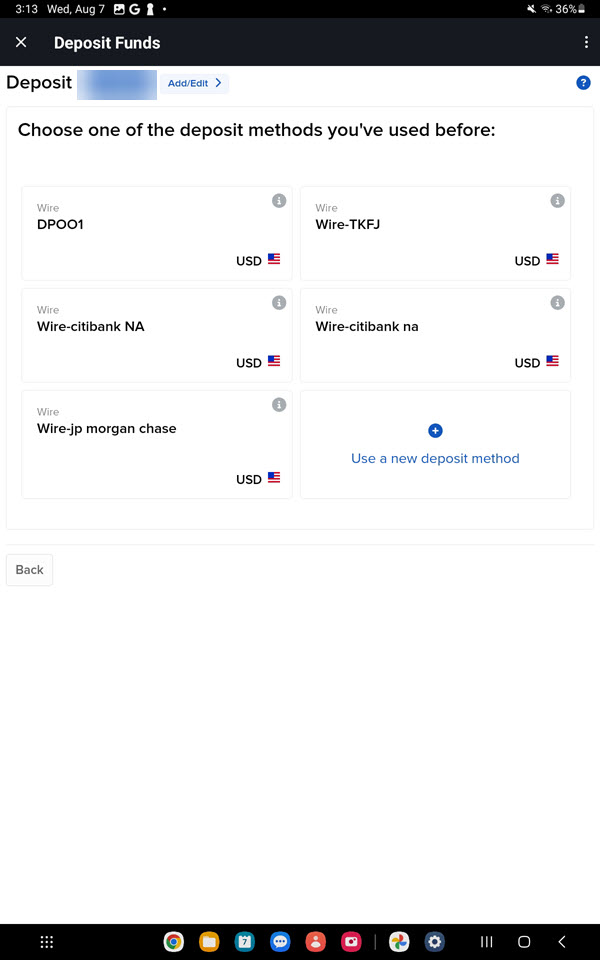Go back with the Back button
600x960 pixels.
coord(29,570)
